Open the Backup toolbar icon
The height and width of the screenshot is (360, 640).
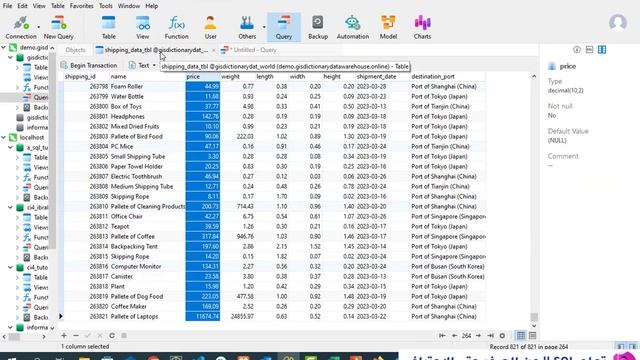[318, 27]
